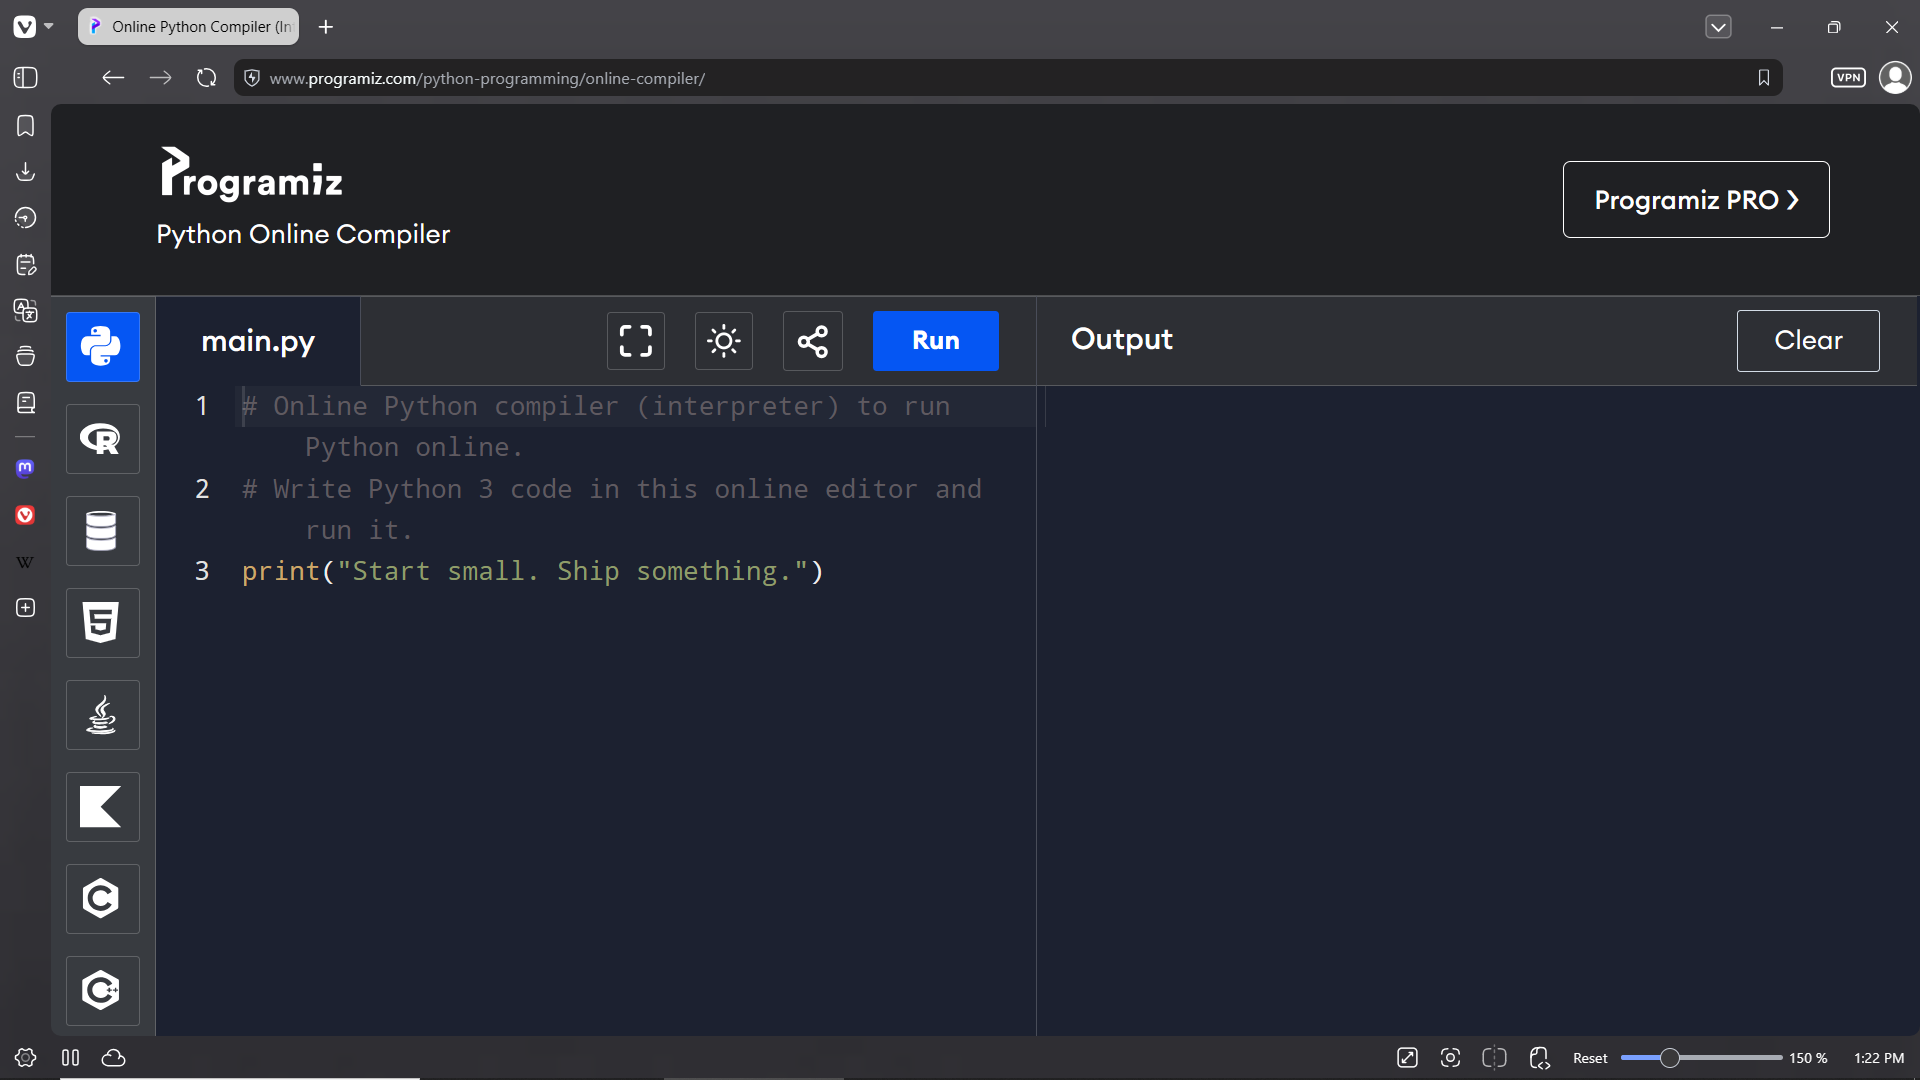Reset the page zoom level
Viewport: 1920px width, 1080px height.
[1590, 1058]
